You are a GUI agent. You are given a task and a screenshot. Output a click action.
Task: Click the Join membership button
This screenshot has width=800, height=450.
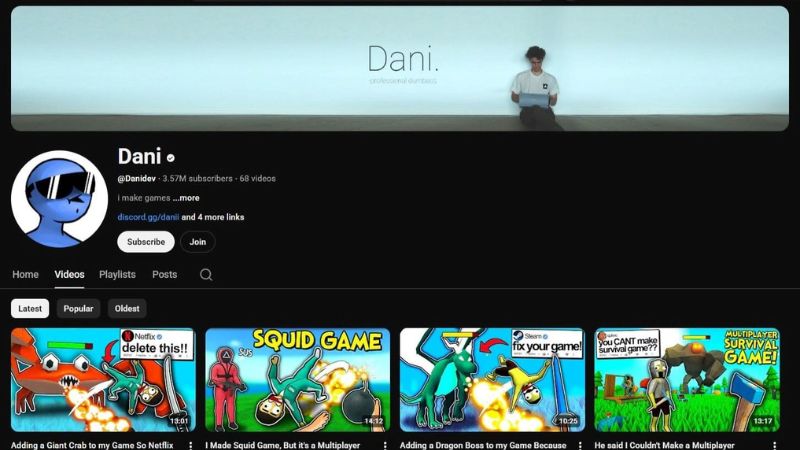[197, 242]
